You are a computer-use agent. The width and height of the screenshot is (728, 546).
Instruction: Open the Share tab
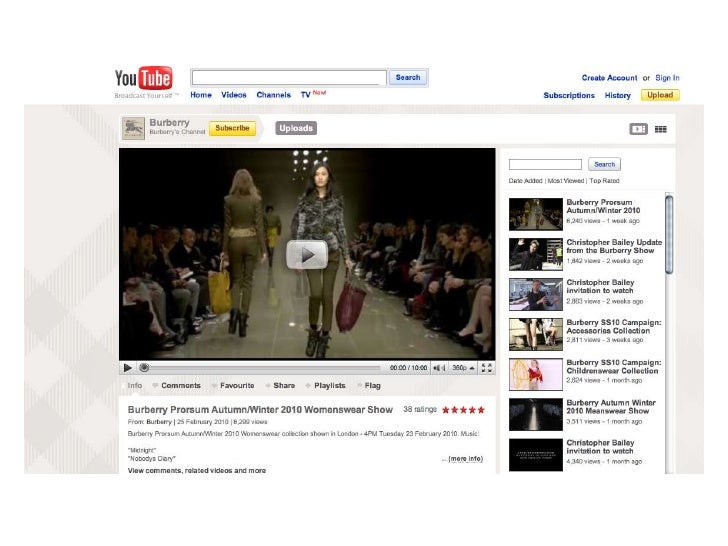[284, 385]
